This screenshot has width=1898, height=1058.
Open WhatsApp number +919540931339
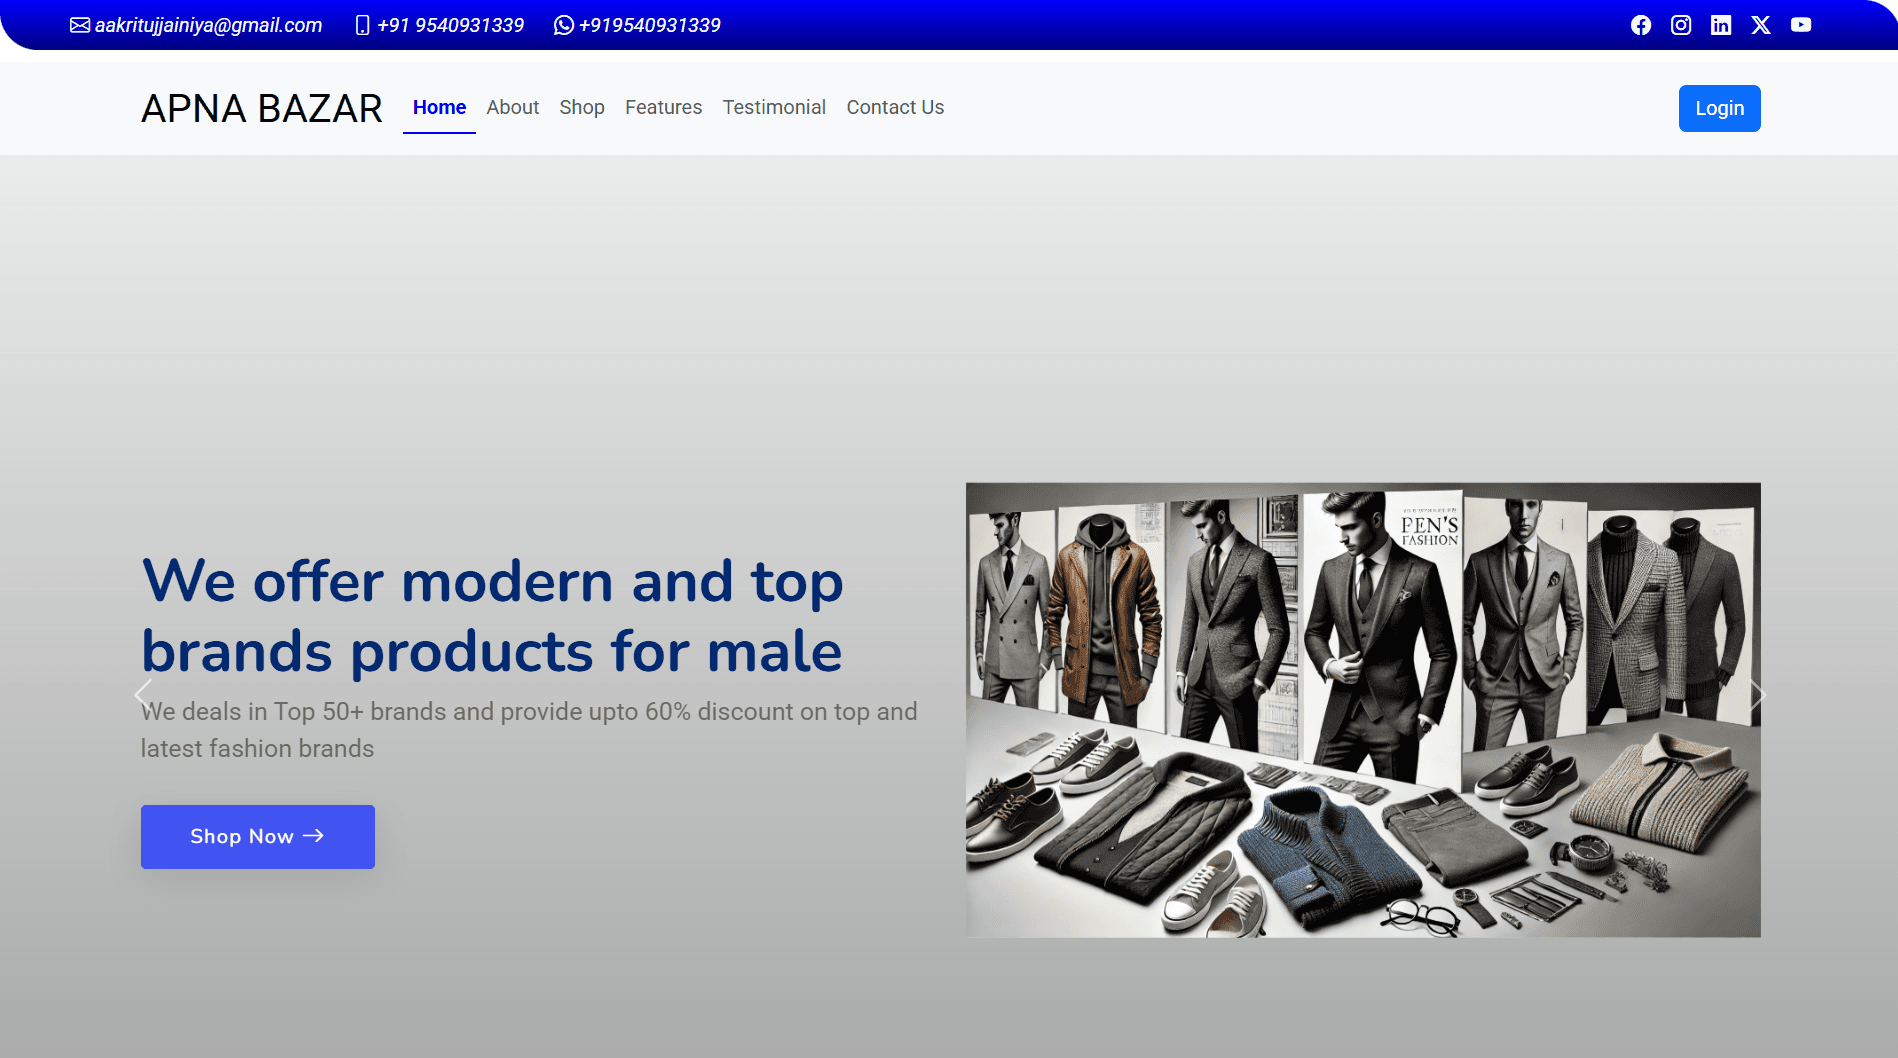[x=649, y=25]
